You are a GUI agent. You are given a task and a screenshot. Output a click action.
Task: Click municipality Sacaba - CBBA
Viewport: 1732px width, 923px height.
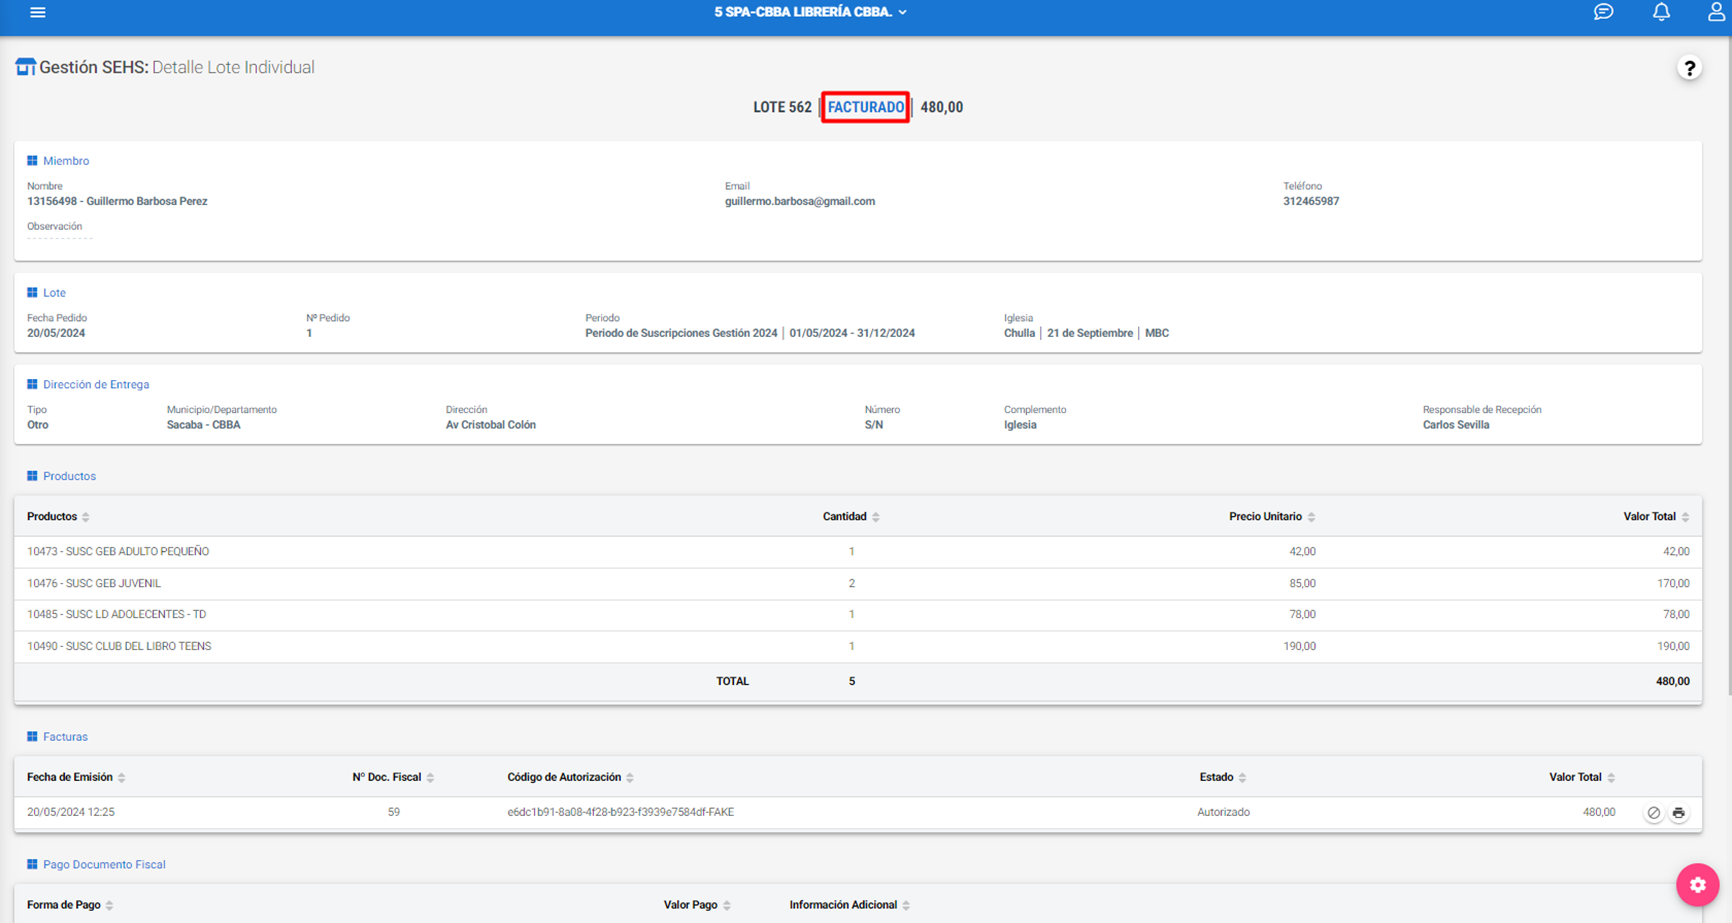(x=203, y=426)
